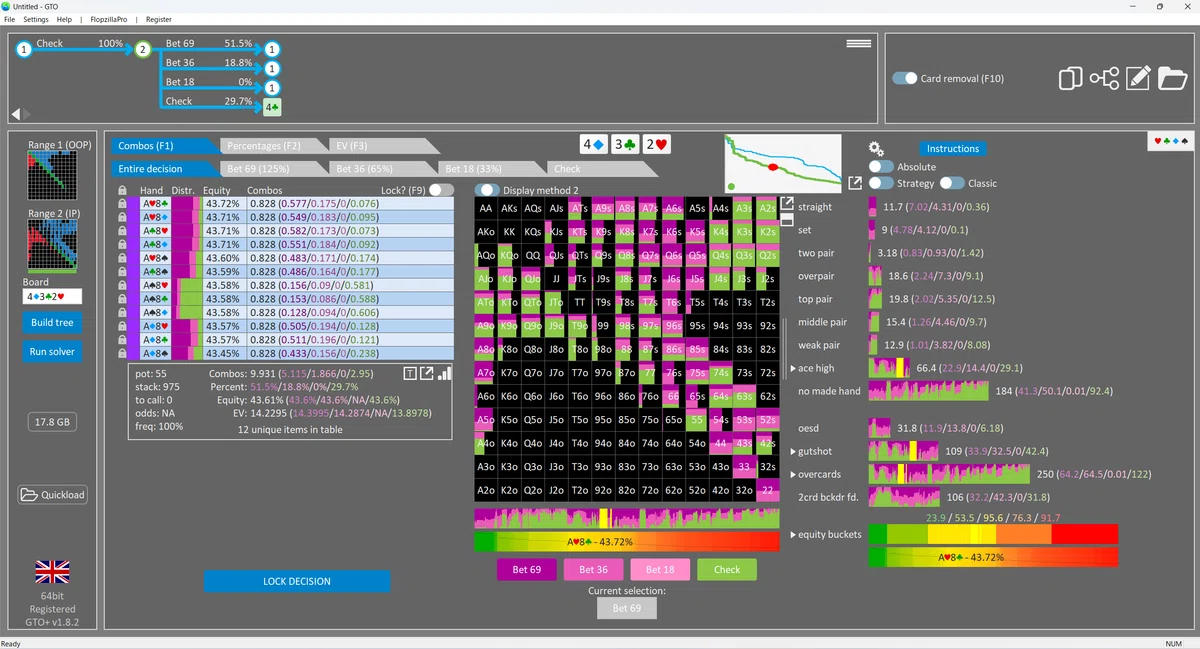This screenshot has width=1200, height=649.
Task: Click the hamburger lines icon above the tree
Action: 858,44
